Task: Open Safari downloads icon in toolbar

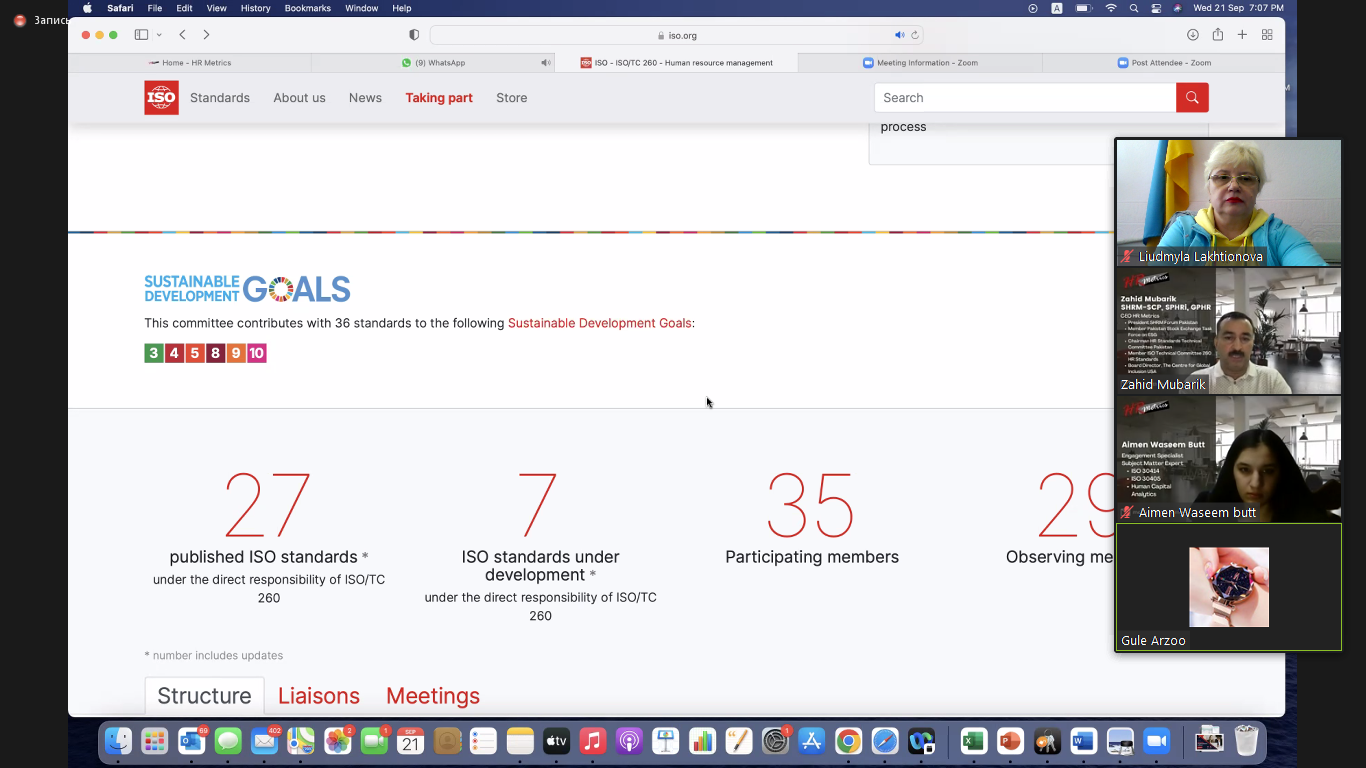Action: tap(1192, 35)
